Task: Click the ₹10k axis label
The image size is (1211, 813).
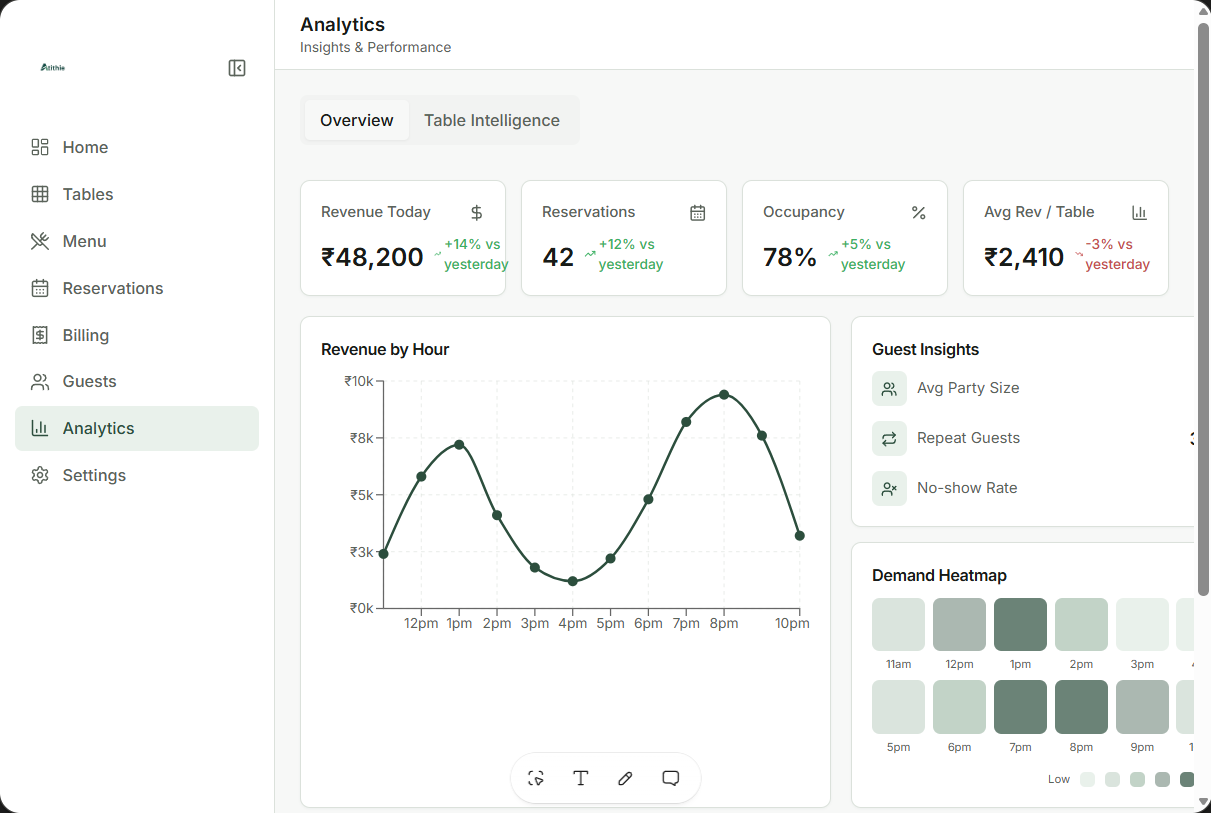Action: (x=359, y=381)
